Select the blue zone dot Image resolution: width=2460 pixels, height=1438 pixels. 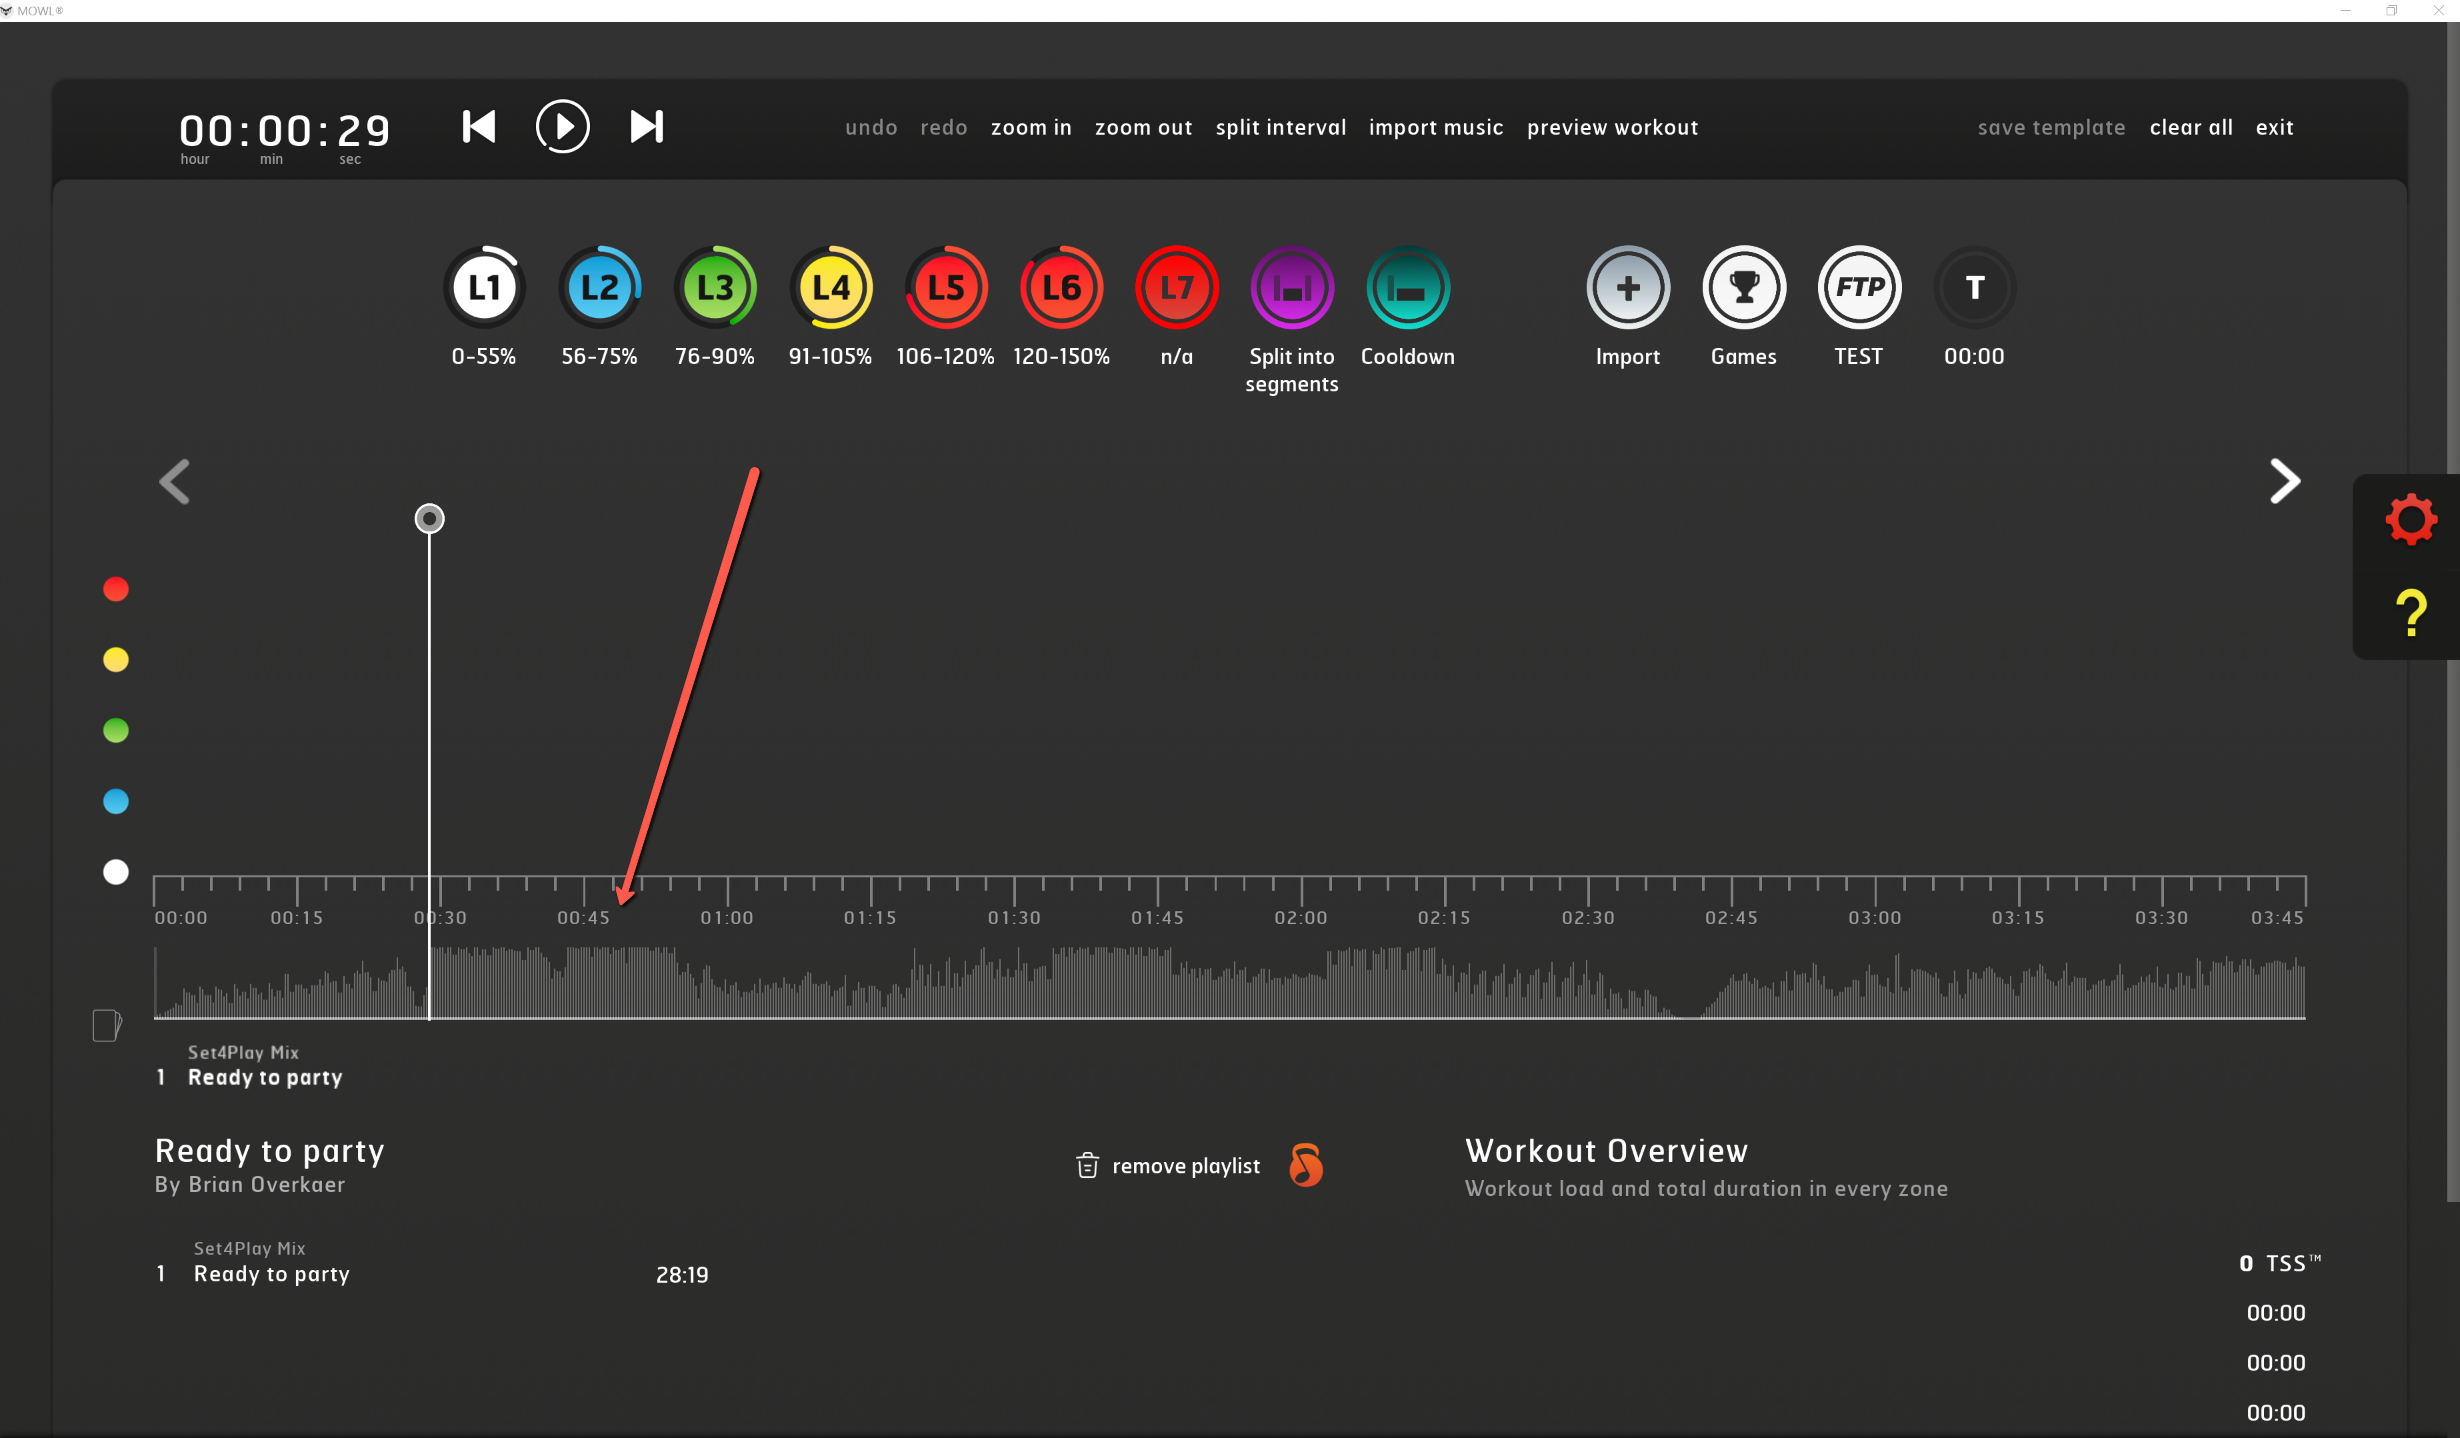(116, 801)
